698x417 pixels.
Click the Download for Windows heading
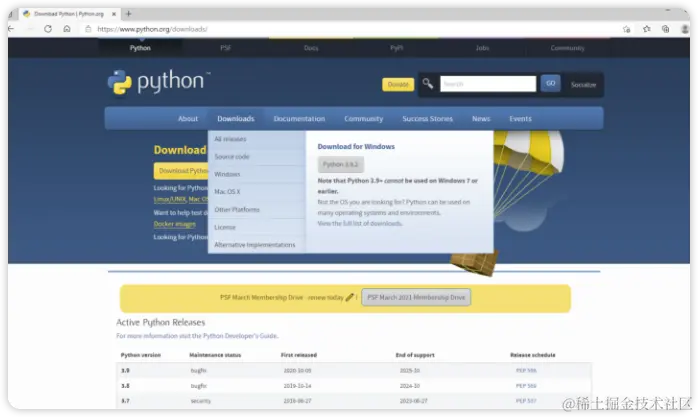coord(356,146)
